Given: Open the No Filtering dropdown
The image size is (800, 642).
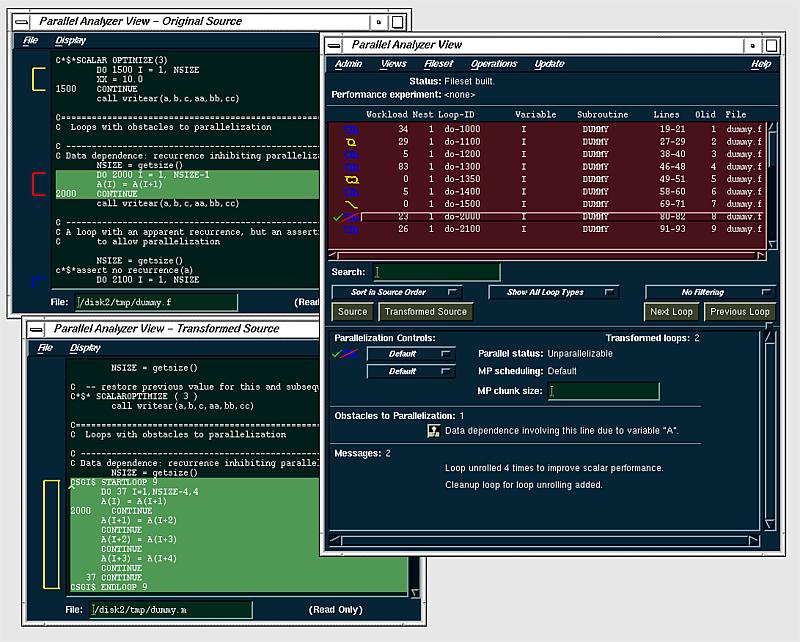Looking at the screenshot, I should point(710,292).
